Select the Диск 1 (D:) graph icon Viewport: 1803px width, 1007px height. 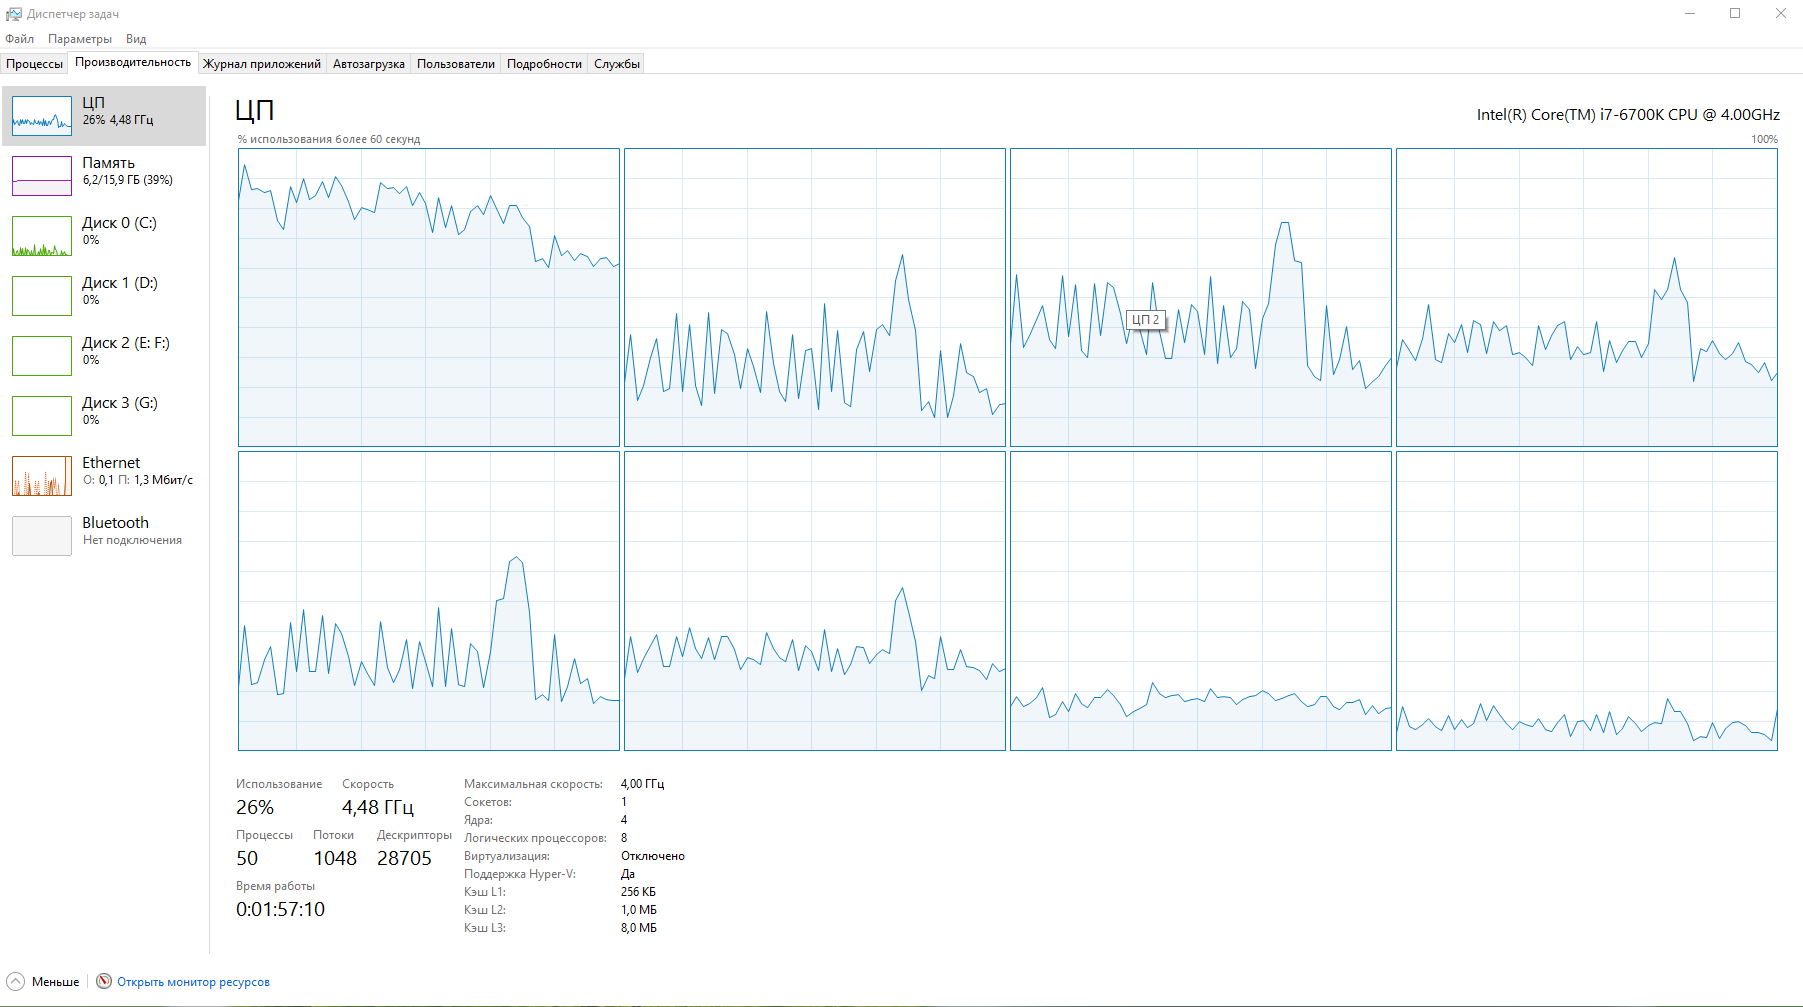(42, 296)
